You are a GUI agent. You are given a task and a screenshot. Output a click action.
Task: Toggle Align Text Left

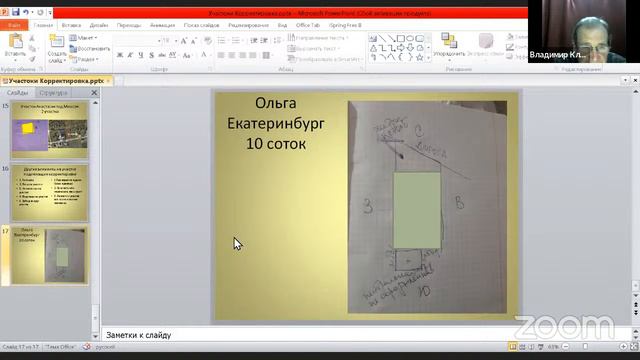tap(221, 55)
